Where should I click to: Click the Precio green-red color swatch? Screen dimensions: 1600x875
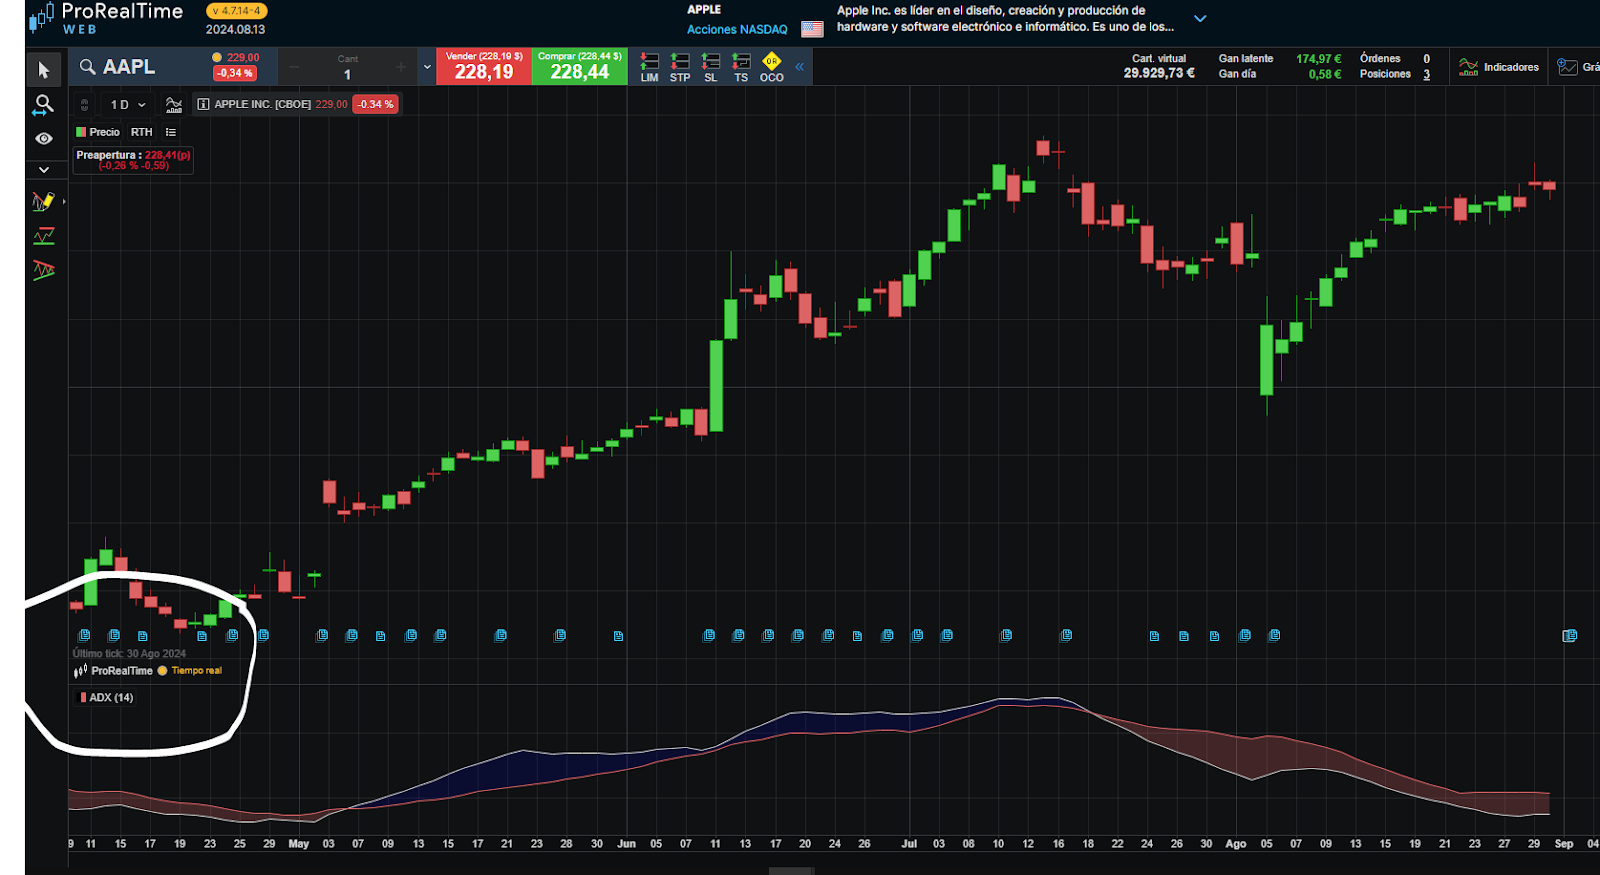(81, 132)
